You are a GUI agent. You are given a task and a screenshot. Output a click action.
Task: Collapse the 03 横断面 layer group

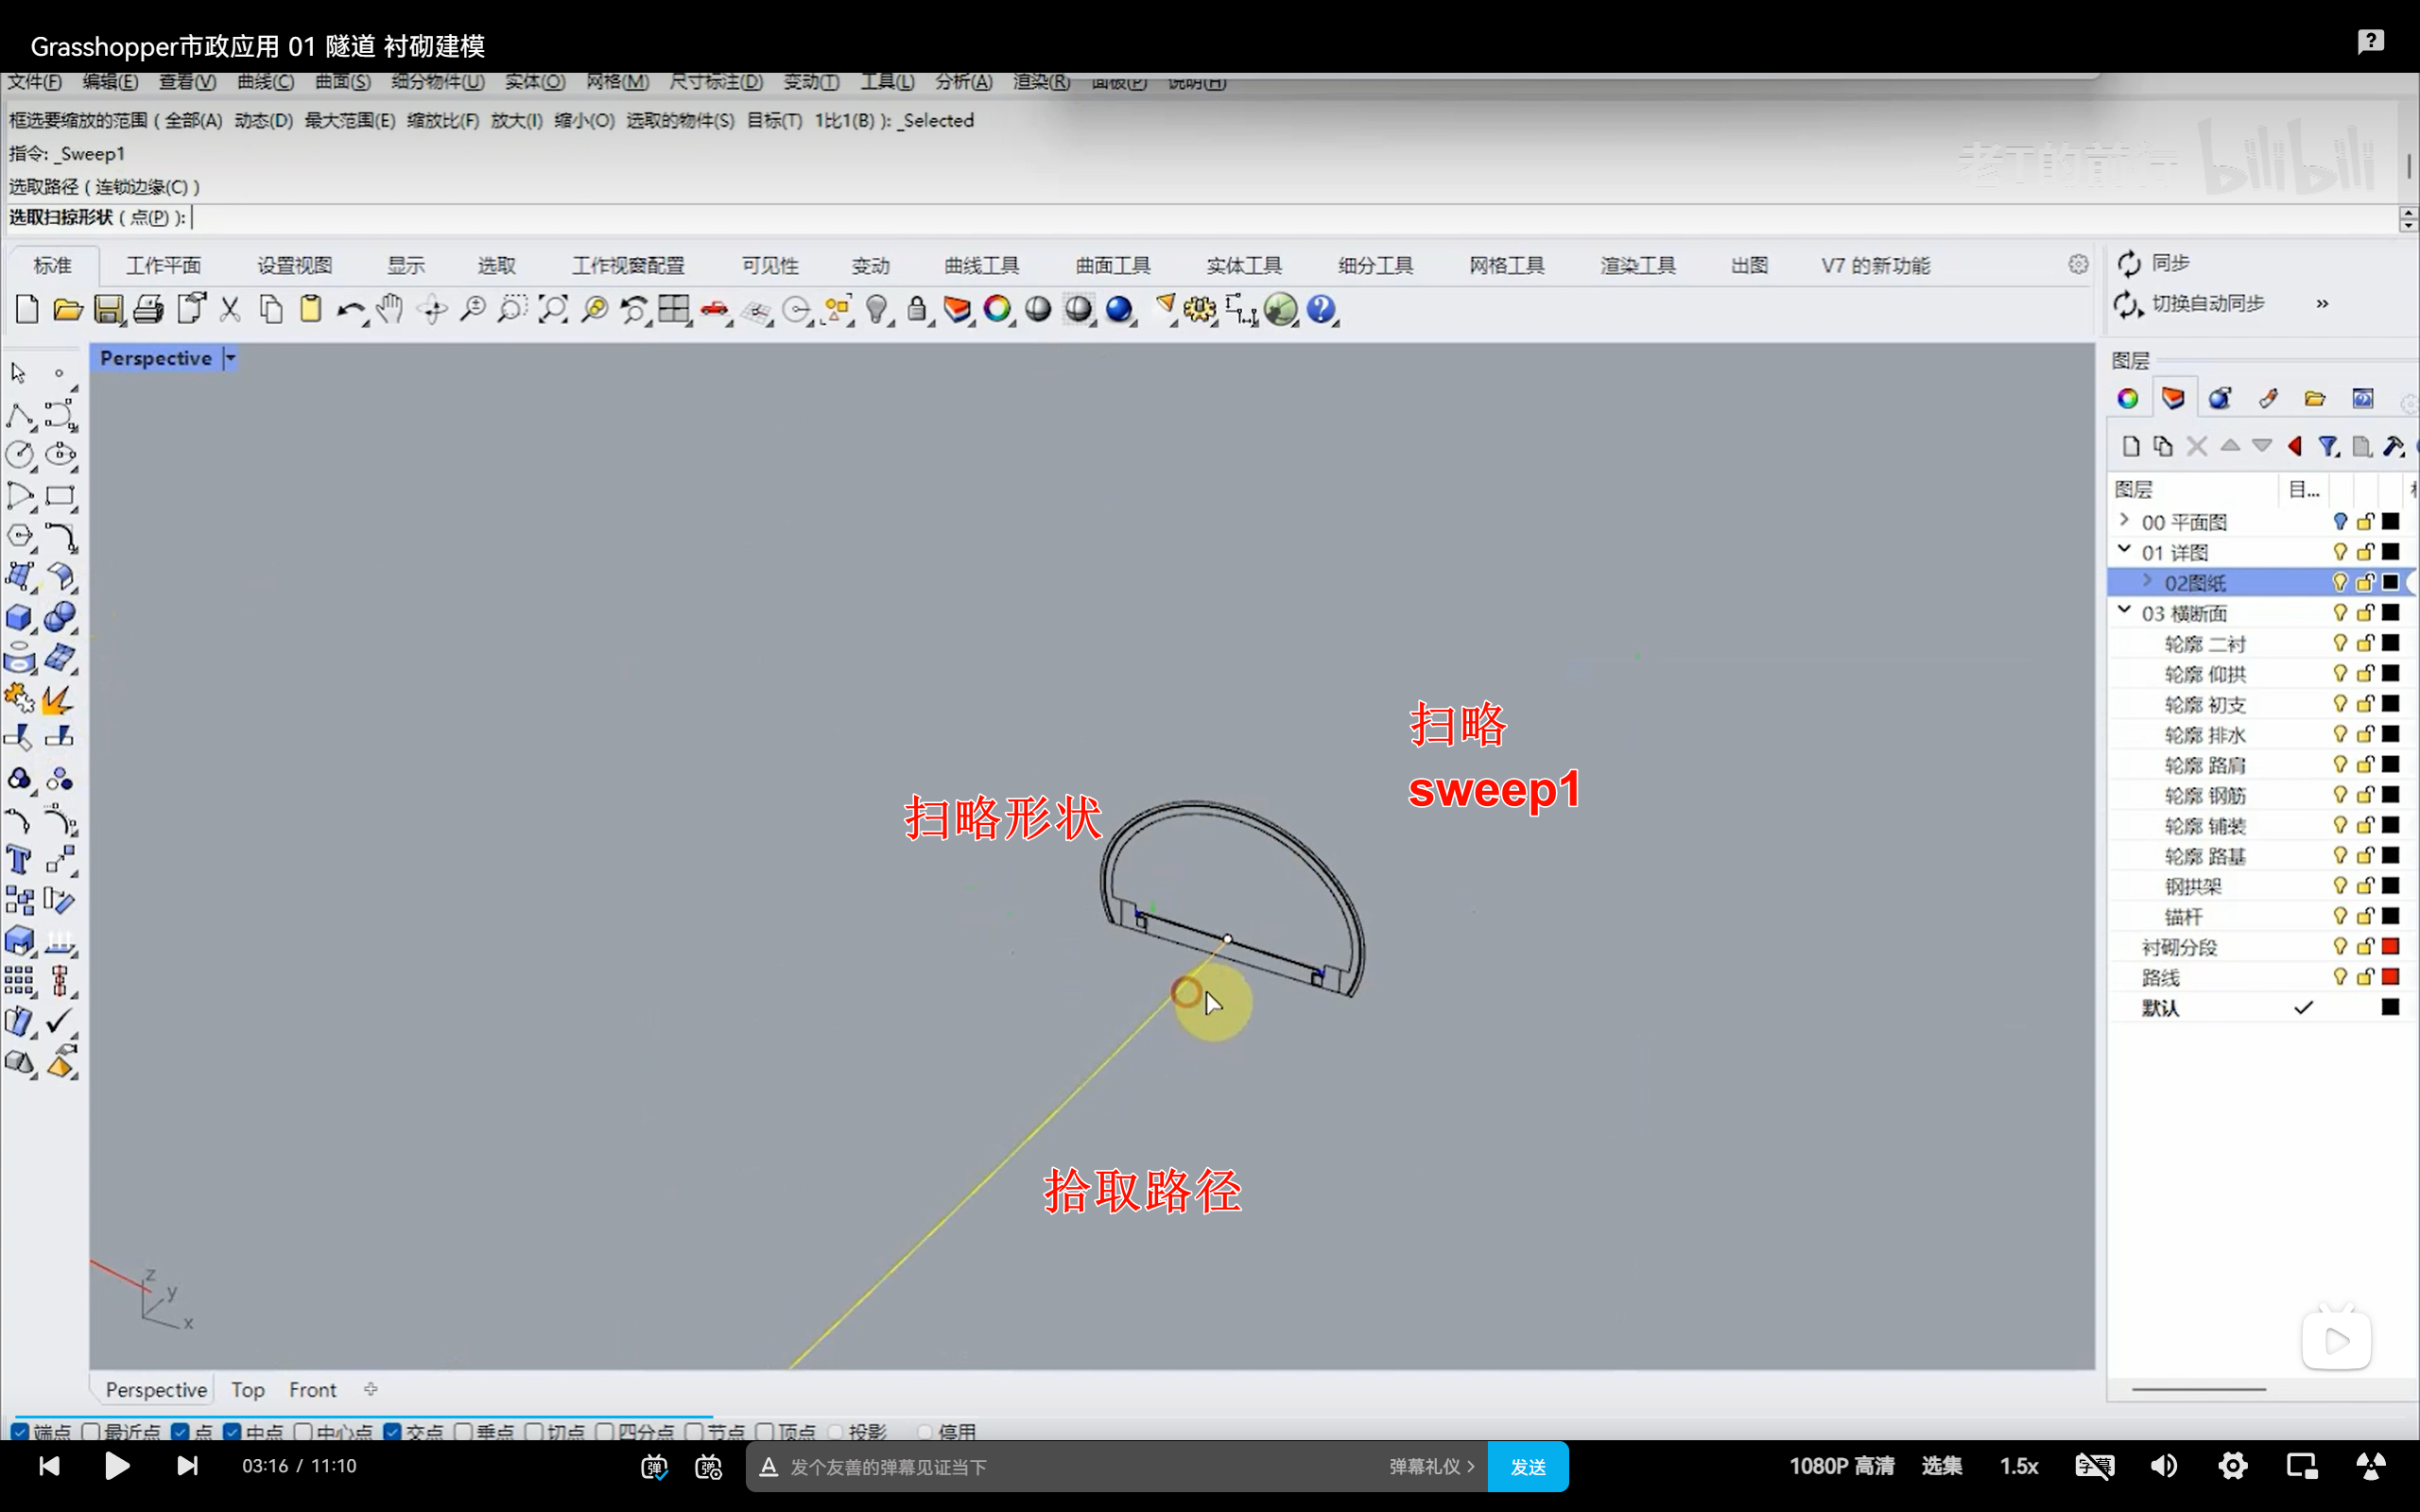tap(2124, 610)
